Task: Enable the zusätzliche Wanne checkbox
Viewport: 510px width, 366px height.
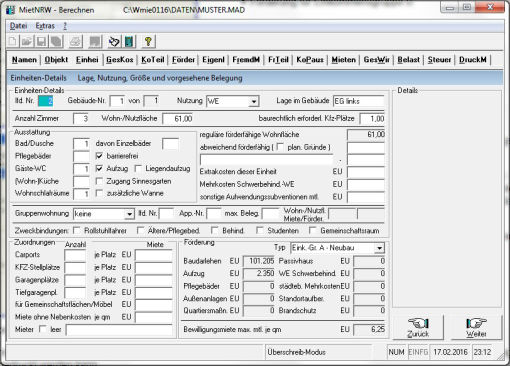Action: point(99,193)
